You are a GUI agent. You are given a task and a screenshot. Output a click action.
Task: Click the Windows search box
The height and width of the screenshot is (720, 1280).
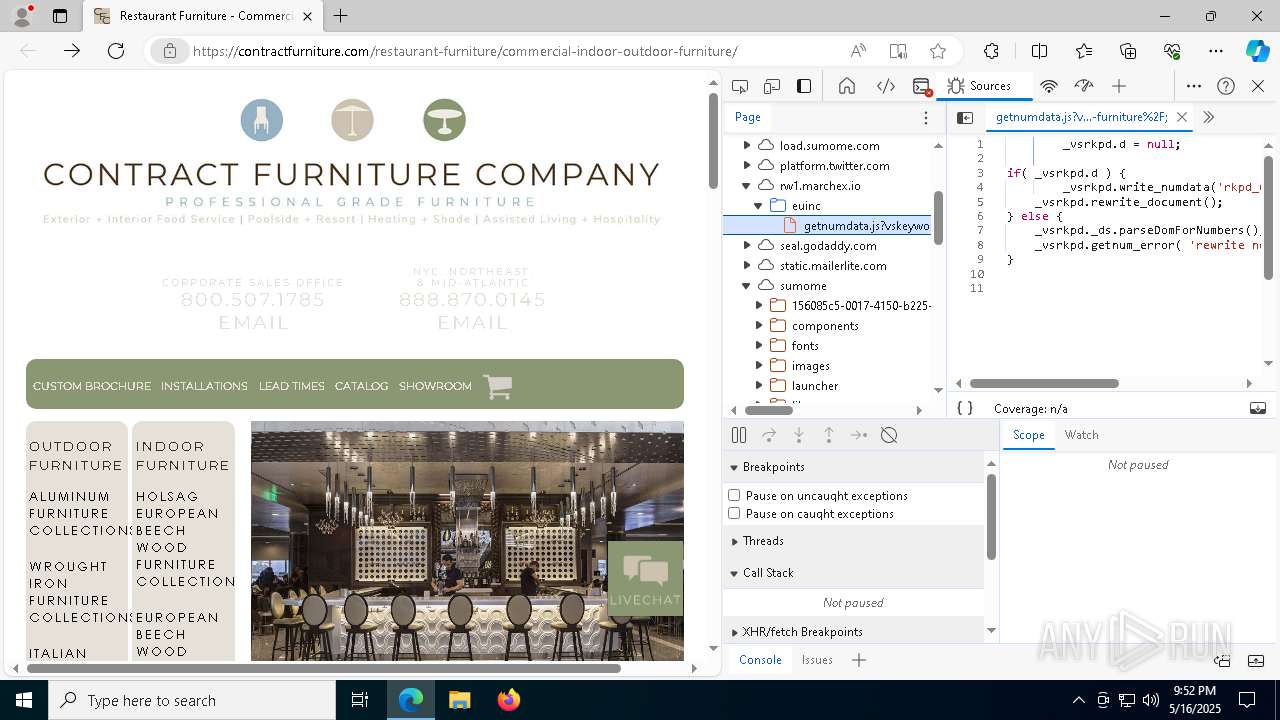tap(192, 700)
